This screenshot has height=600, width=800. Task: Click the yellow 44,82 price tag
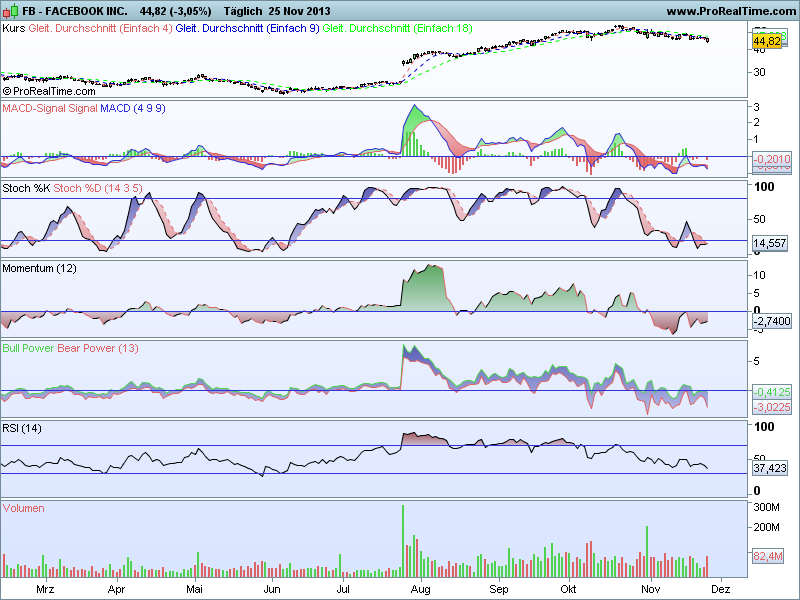coord(767,41)
